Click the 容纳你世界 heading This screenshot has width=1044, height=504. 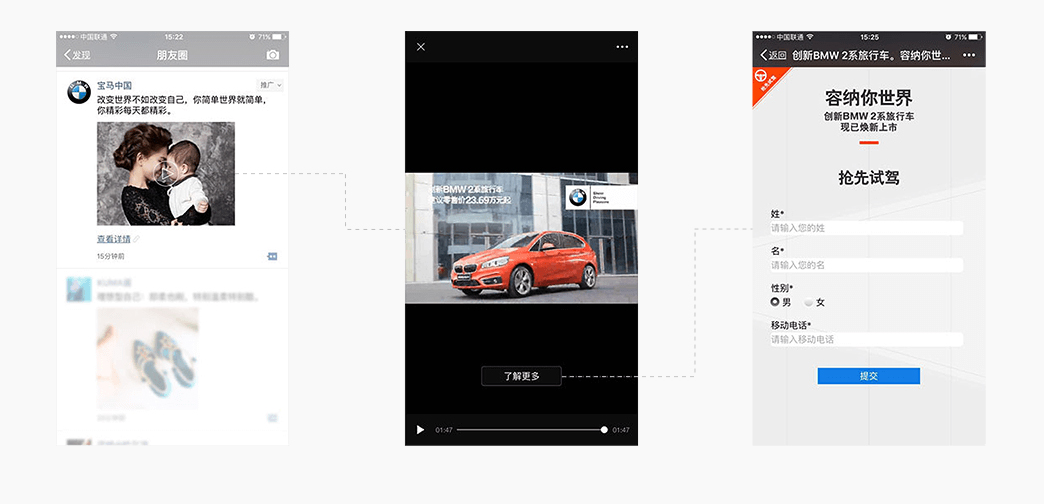(x=869, y=98)
